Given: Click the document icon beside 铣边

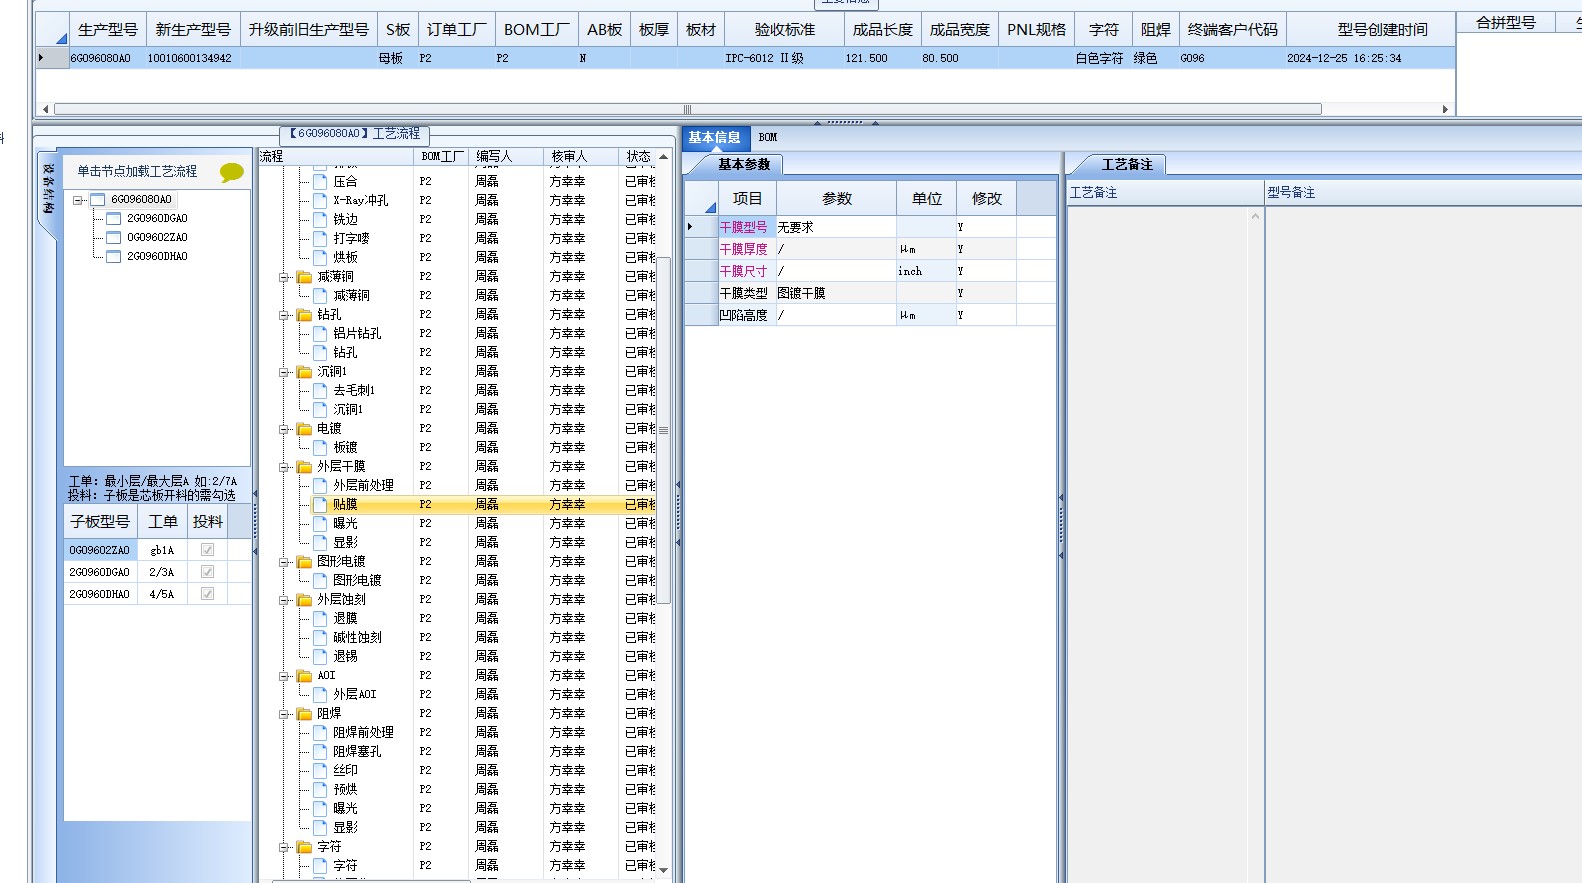Looking at the screenshot, I should click(x=320, y=220).
